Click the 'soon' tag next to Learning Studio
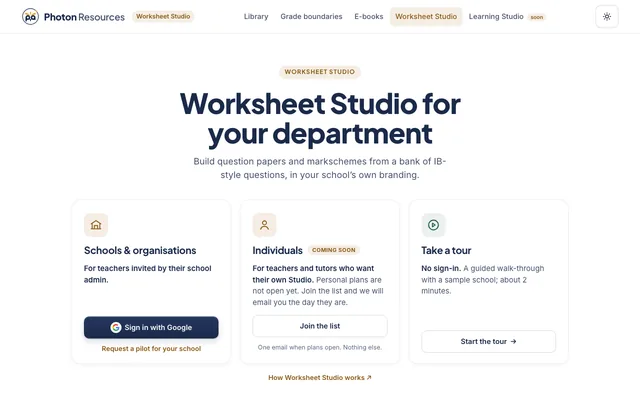 (536, 17)
